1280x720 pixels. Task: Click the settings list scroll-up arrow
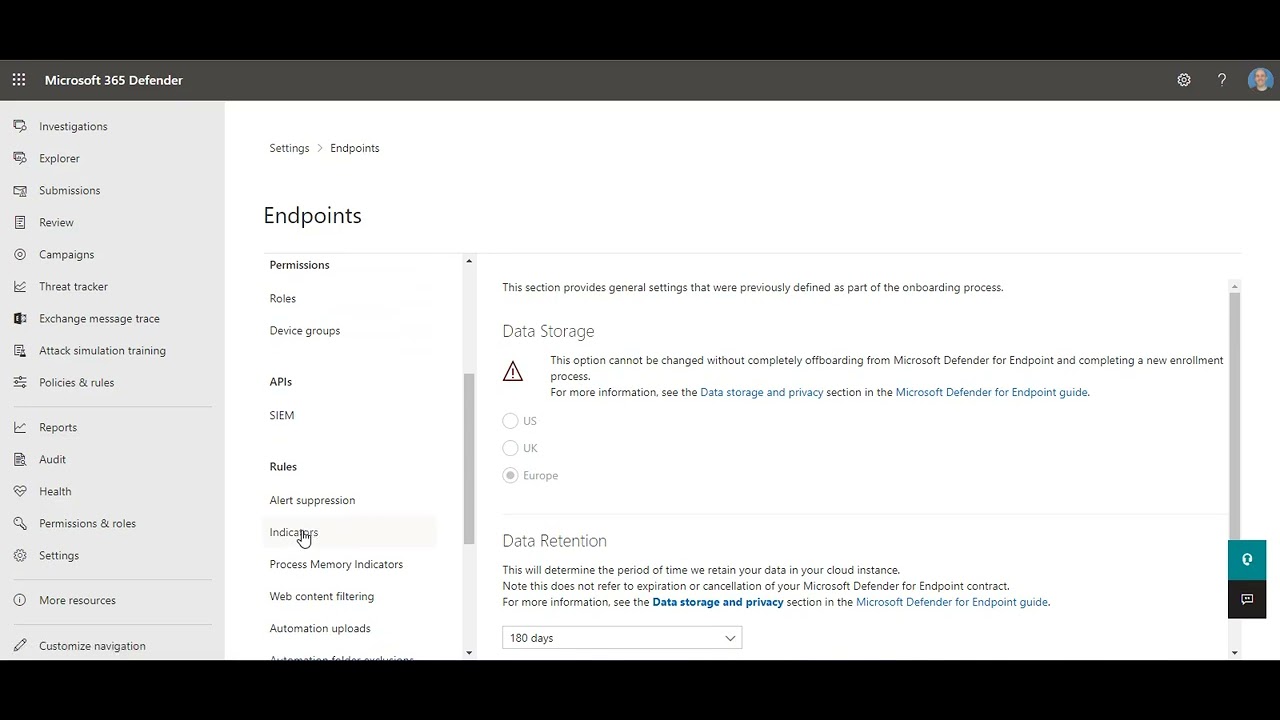(469, 262)
